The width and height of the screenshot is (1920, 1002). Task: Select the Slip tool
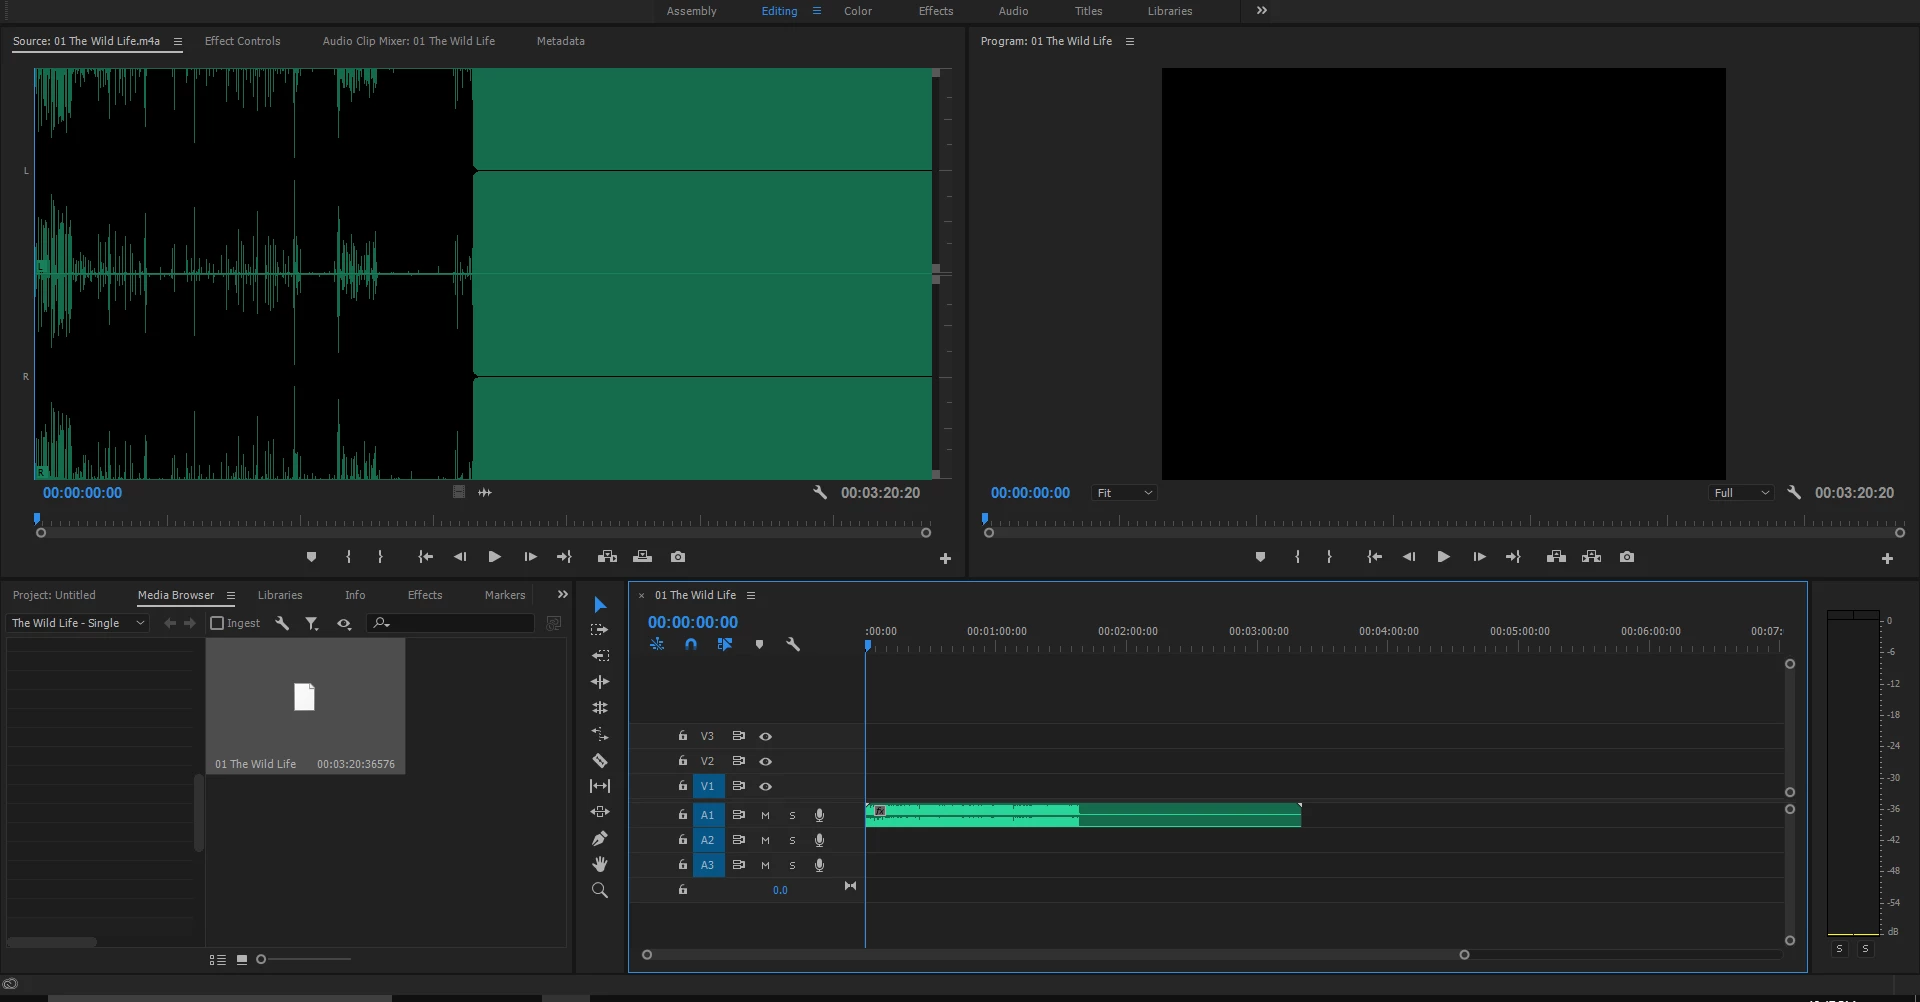[600, 786]
